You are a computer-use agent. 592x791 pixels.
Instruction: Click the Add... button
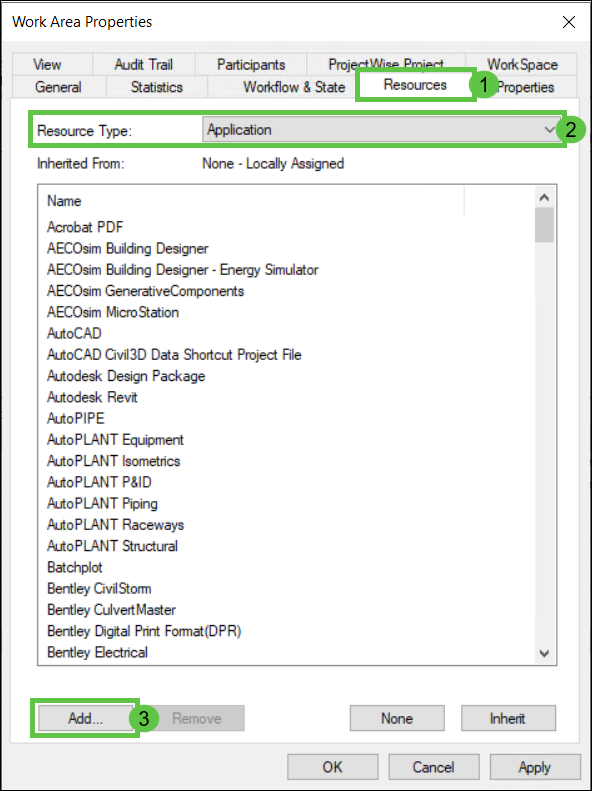point(85,718)
